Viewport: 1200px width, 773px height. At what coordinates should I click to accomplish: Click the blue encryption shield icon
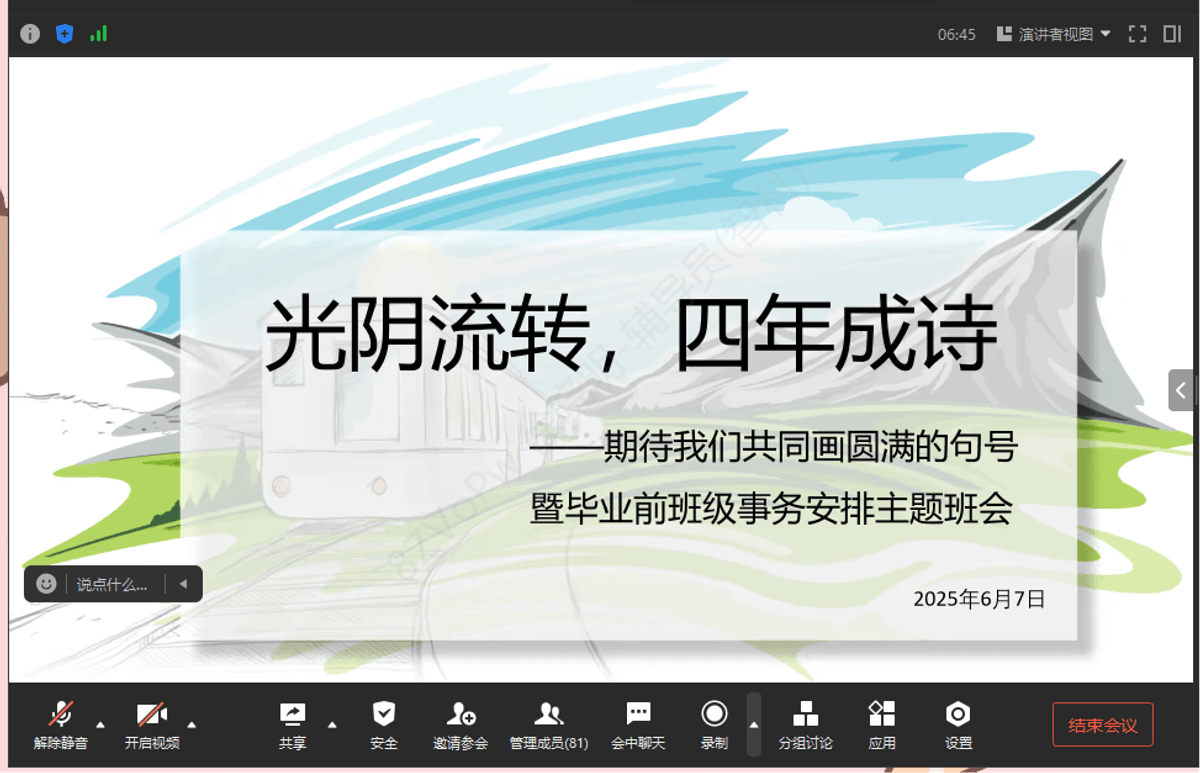click(x=64, y=34)
